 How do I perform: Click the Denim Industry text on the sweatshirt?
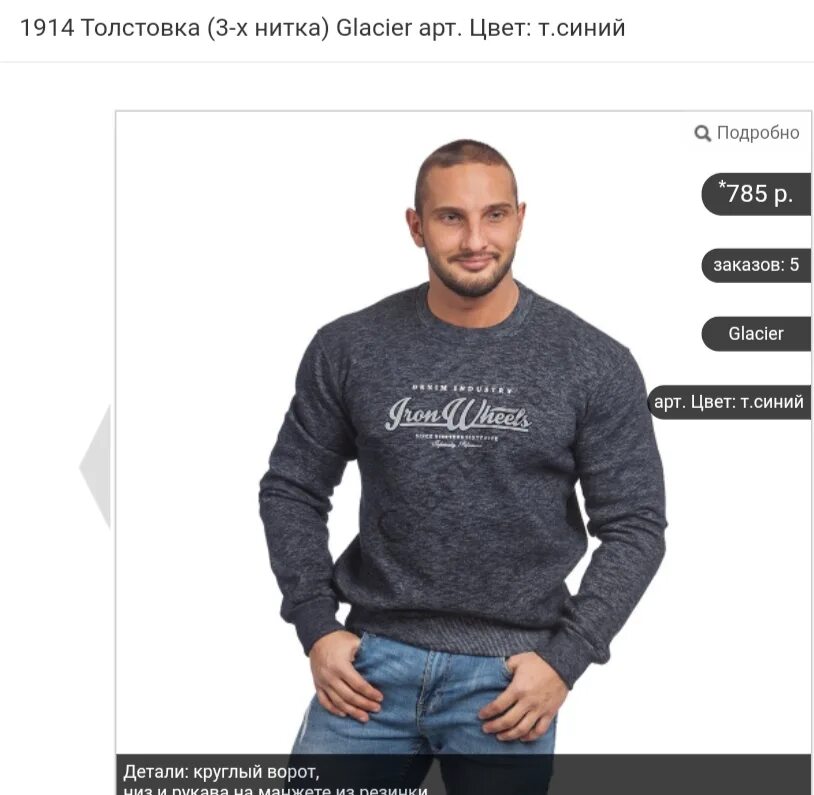(x=462, y=388)
